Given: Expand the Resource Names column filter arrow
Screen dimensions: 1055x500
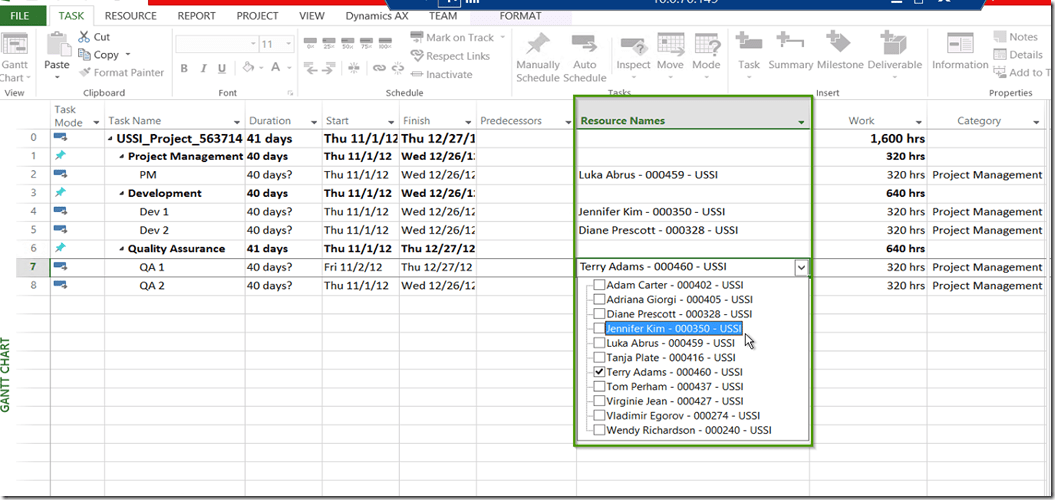Looking at the screenshot, I should click(x=801, y=122).
